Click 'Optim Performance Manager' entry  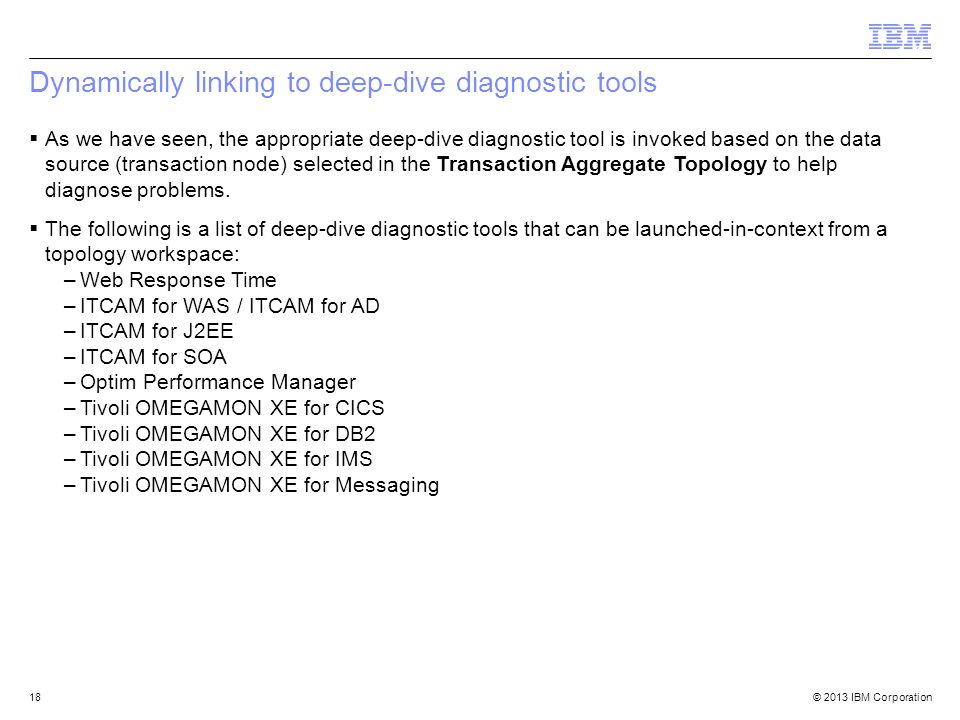pos(217,382)
